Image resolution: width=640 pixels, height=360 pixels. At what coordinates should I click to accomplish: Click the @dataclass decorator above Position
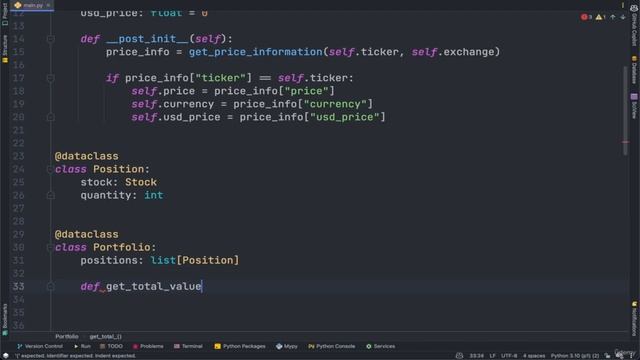pos(87,156)
